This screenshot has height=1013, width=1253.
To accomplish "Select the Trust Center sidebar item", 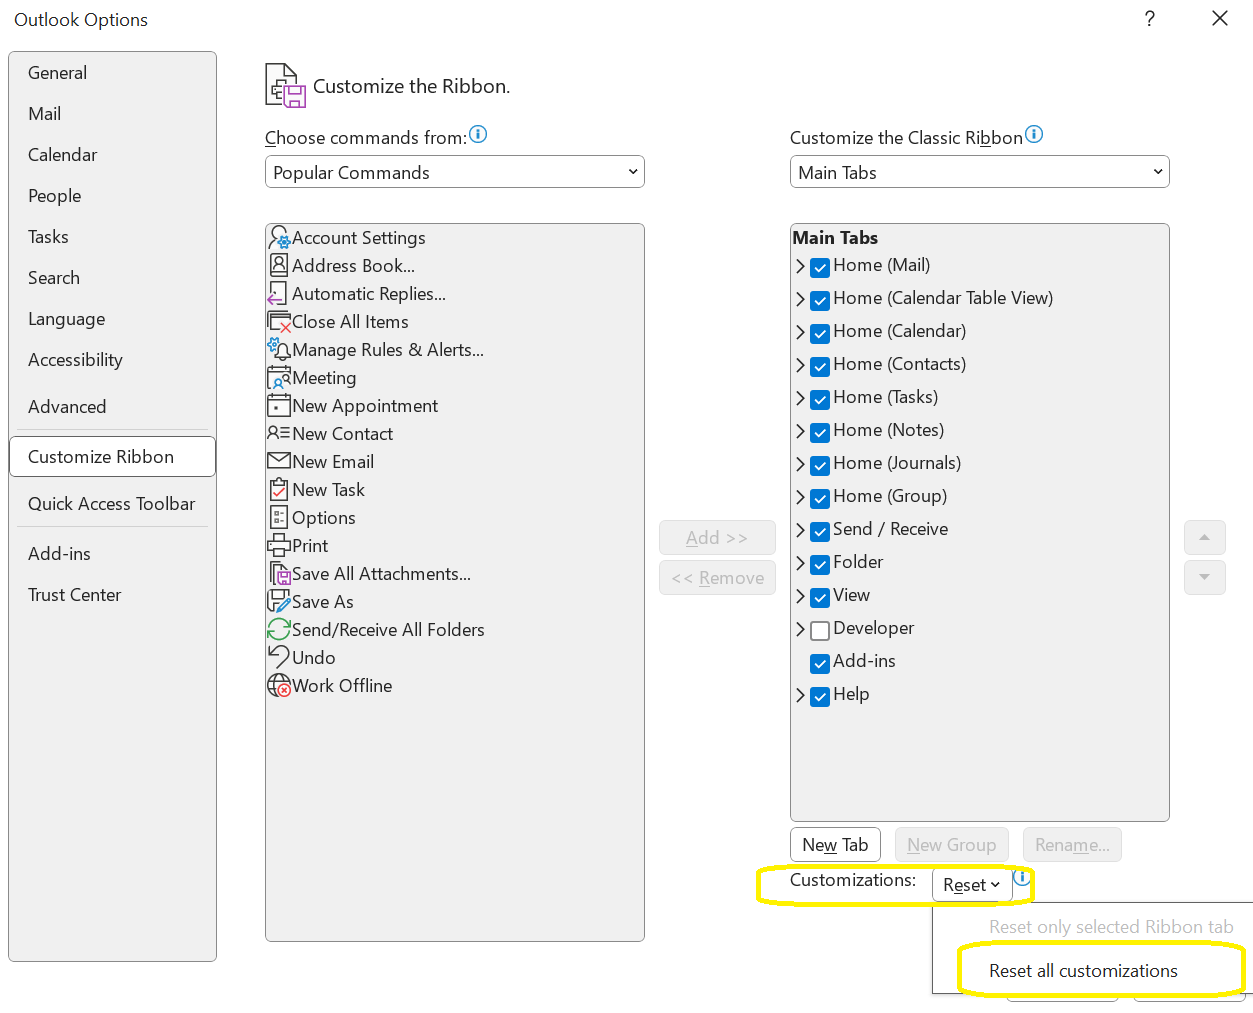I will pyautogui.click(x=75, y=594).
